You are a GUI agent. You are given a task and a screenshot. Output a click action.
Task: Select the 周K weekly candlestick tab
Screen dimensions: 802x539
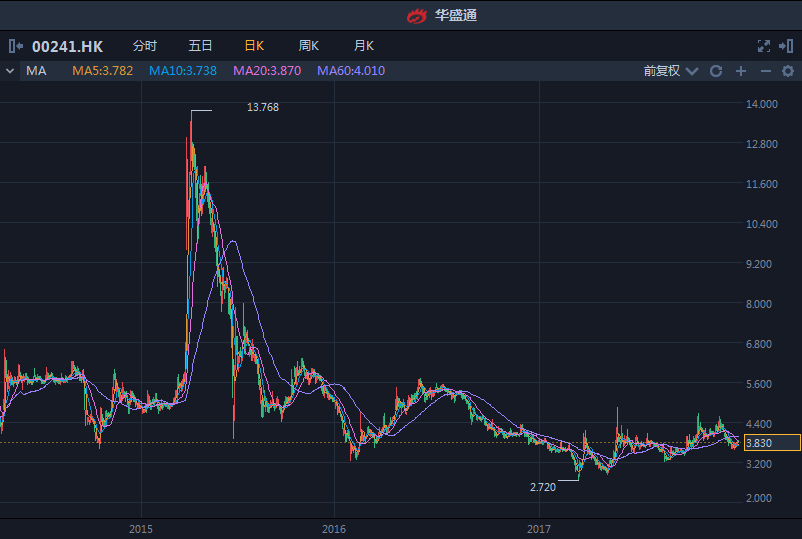308,46
